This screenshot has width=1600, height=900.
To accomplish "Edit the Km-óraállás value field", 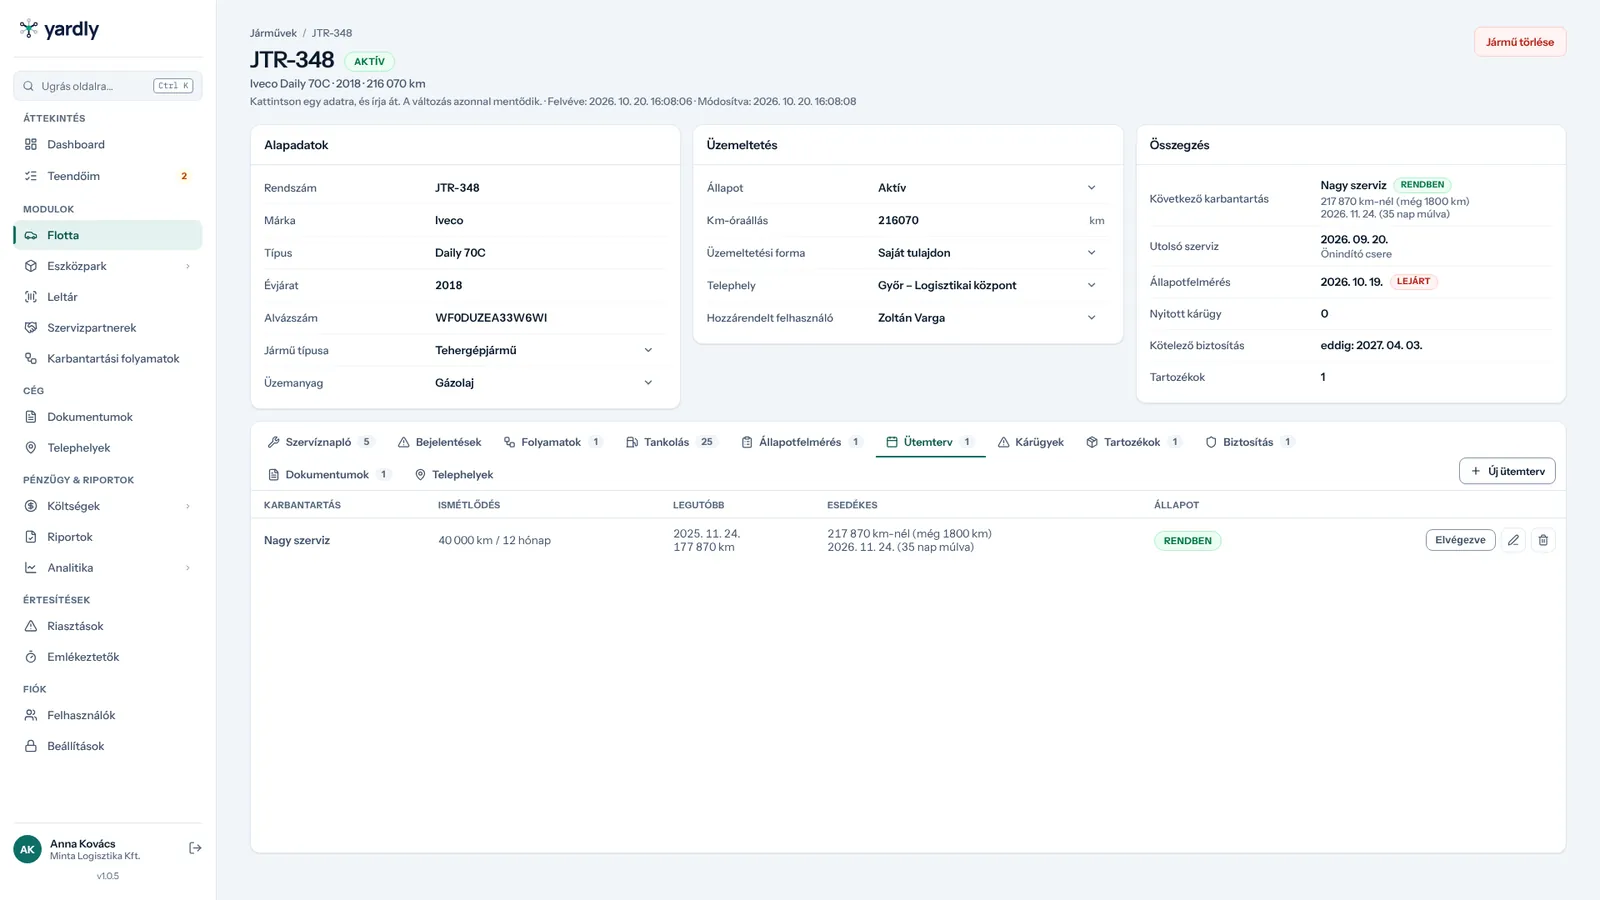I will [979, 220].
